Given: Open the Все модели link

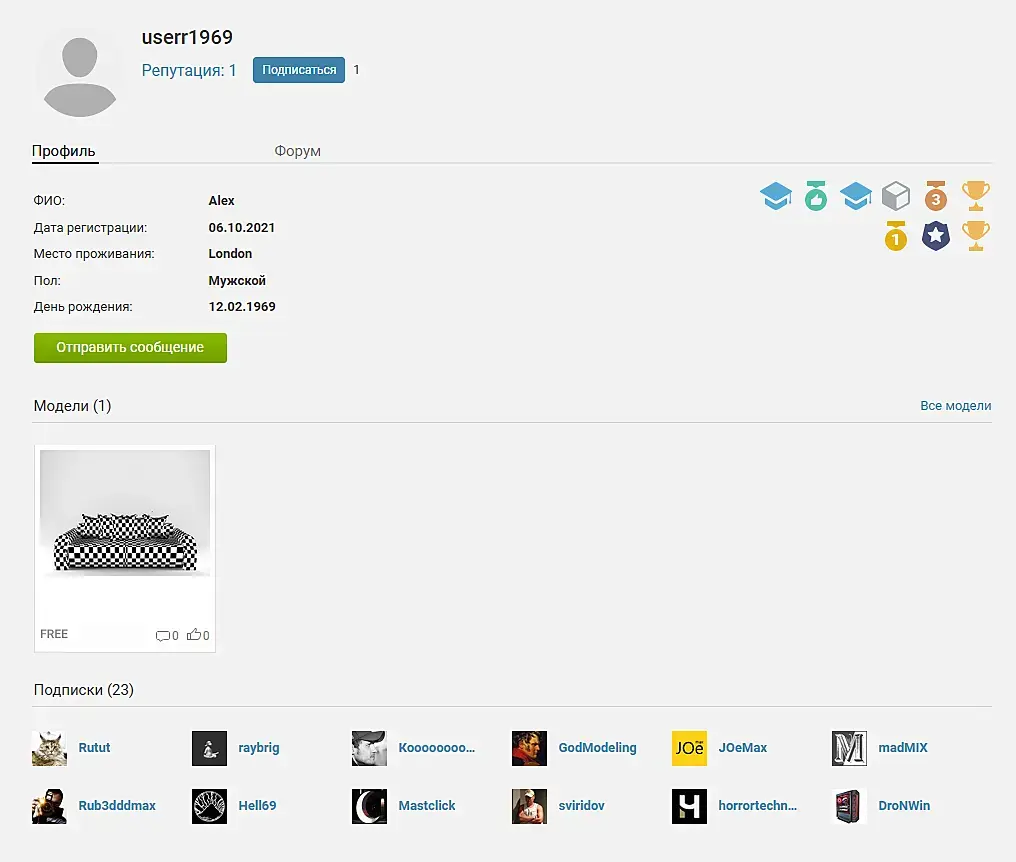Looking at the screenshot, I should click(956, 406).
